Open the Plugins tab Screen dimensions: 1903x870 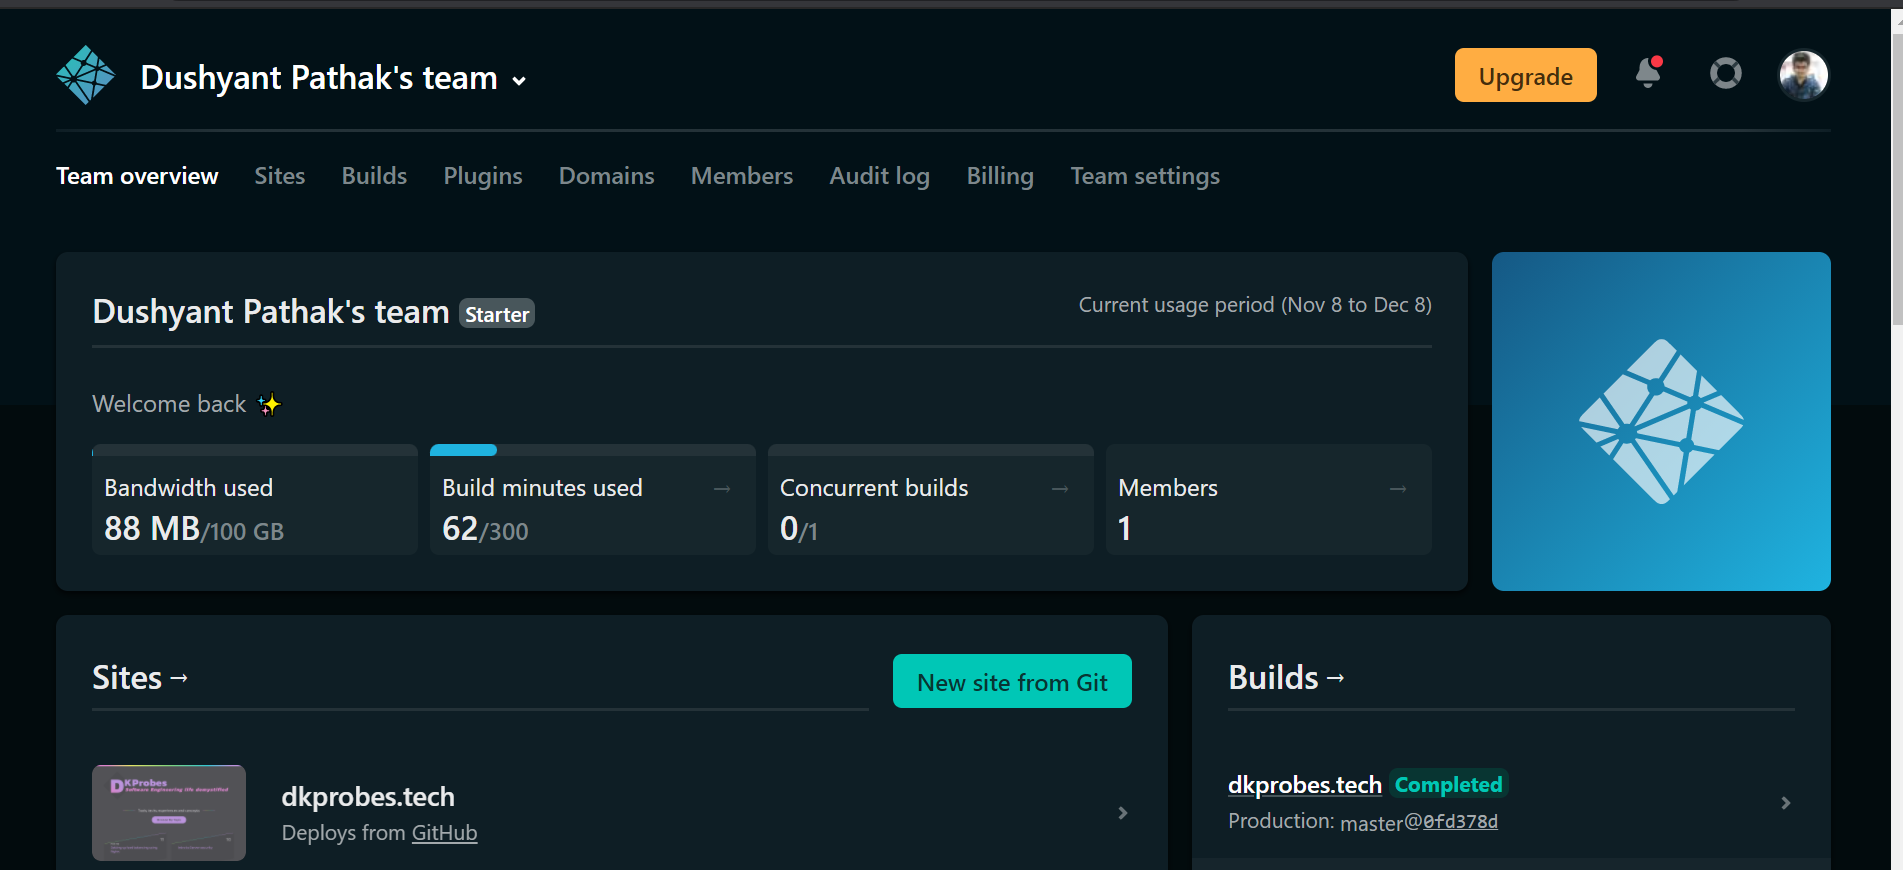(483, 176)
